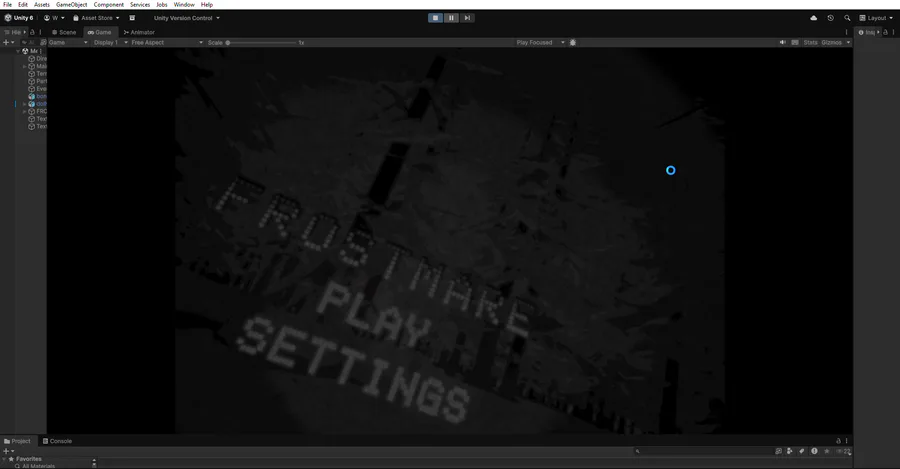The width and height of the screenshot is (900, 469).
Task: Click the package store icon beside Asset Store
Action: pyautogui.click(x=133, y=18)
